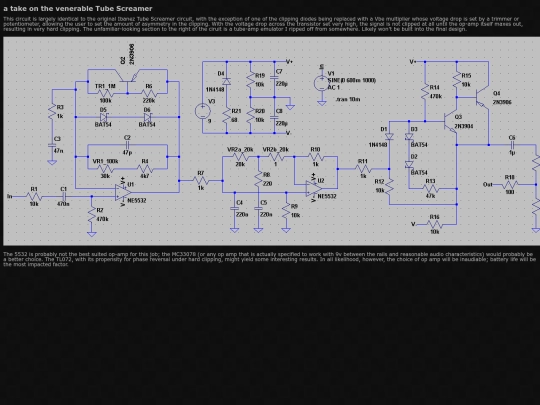Click the 'R15' resistor label
The width and height of the screenshot is (540, 405).
point(466,75)
